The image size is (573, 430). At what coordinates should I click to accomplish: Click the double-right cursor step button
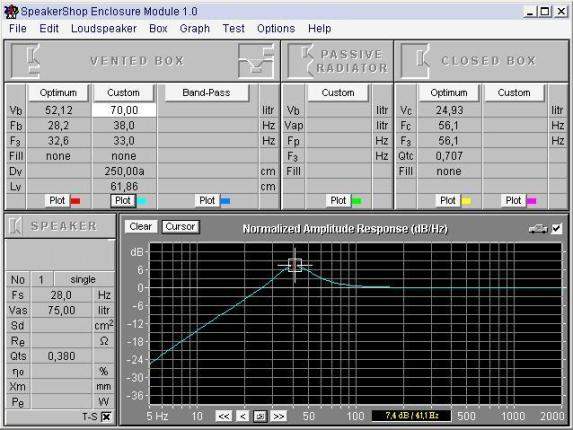pyautogui.click(x=278, y=416)
